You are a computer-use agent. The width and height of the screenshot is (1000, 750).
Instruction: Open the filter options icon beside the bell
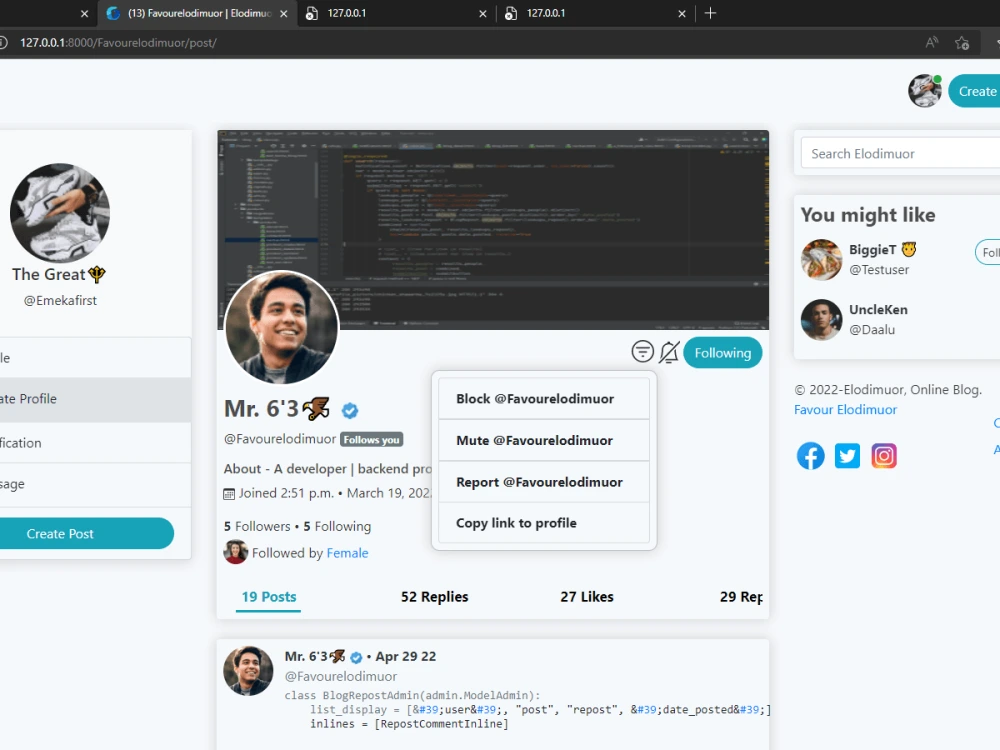coord(643,351)
